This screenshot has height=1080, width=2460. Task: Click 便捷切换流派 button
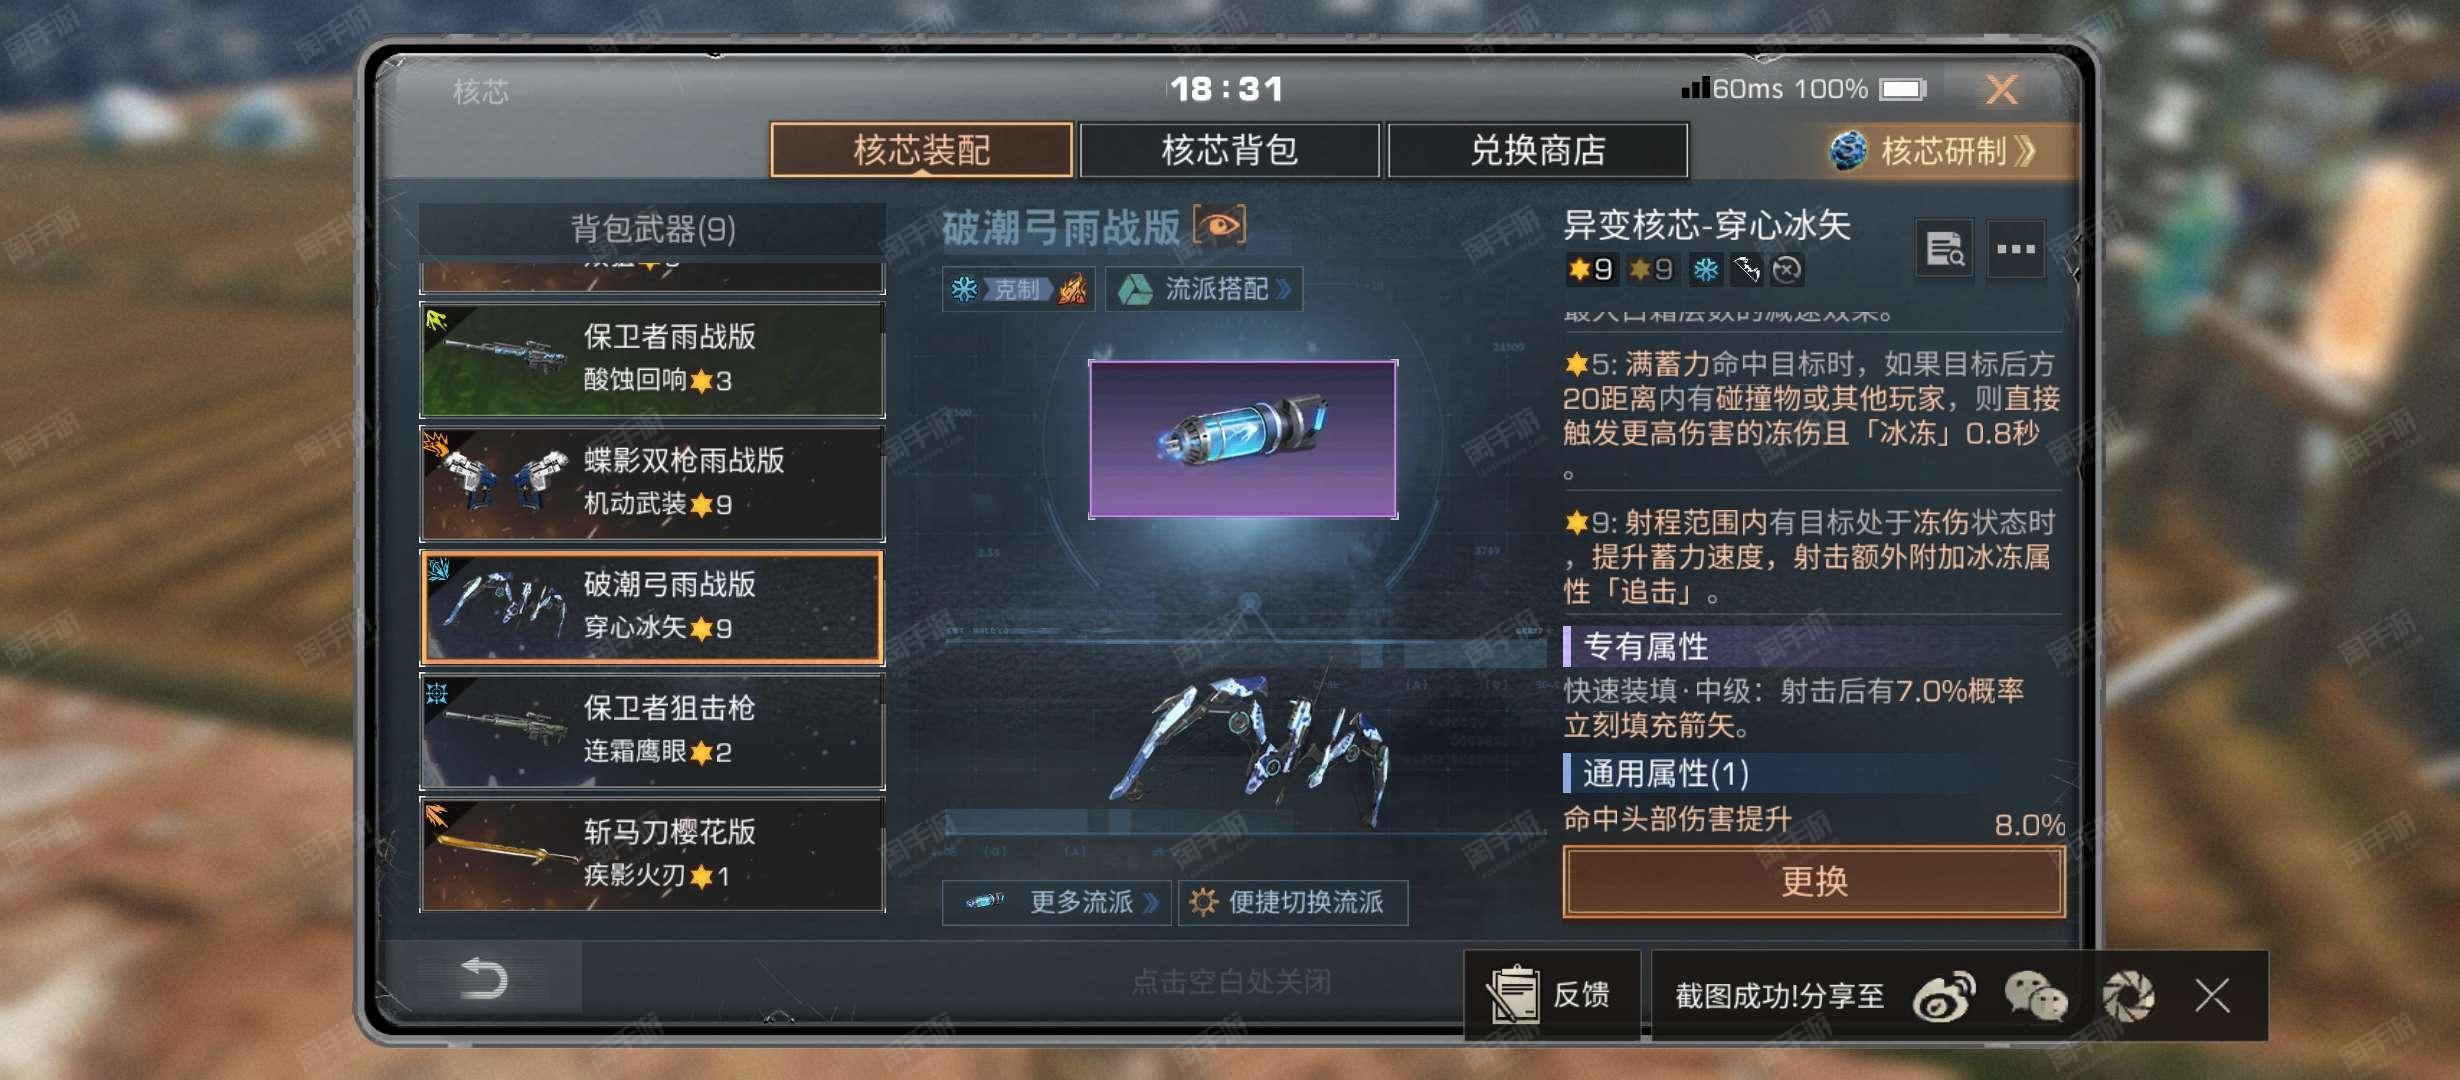1293,903
